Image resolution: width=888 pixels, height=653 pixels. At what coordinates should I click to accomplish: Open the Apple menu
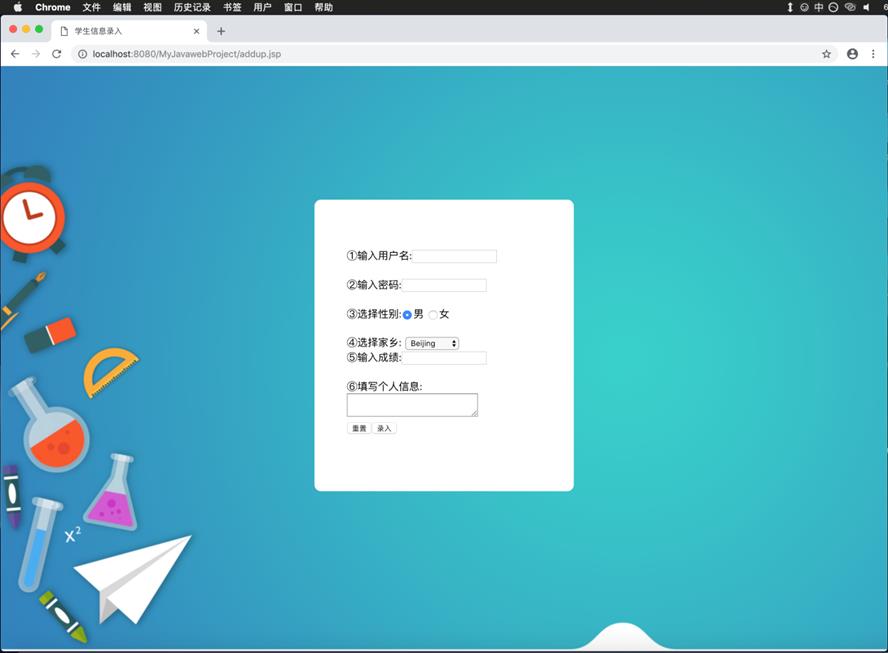point(17,7)
